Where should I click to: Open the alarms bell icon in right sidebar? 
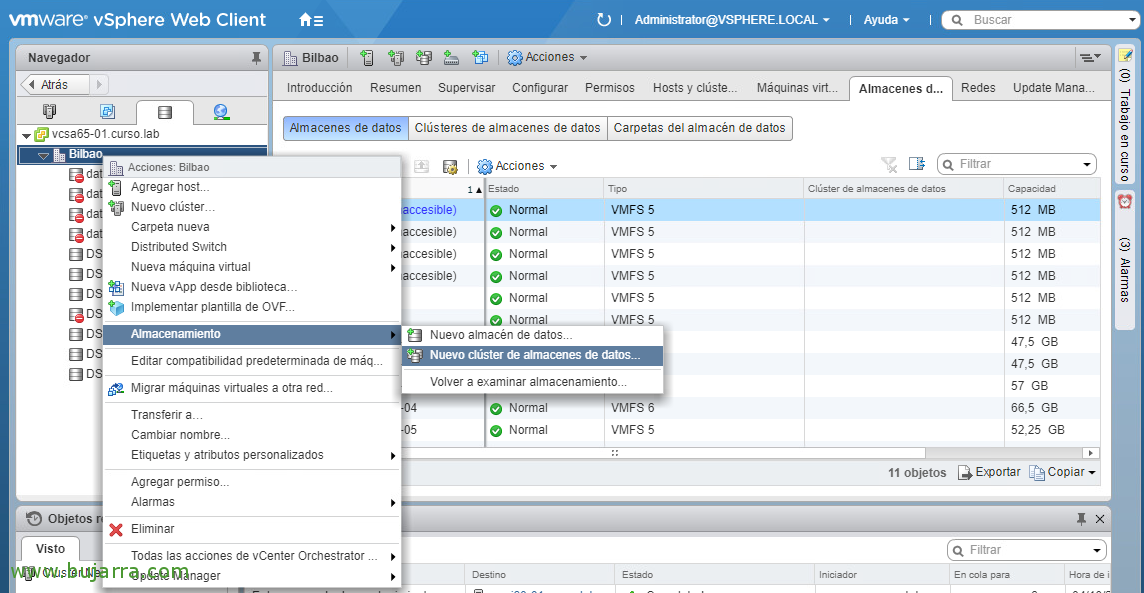[1125, 202]
